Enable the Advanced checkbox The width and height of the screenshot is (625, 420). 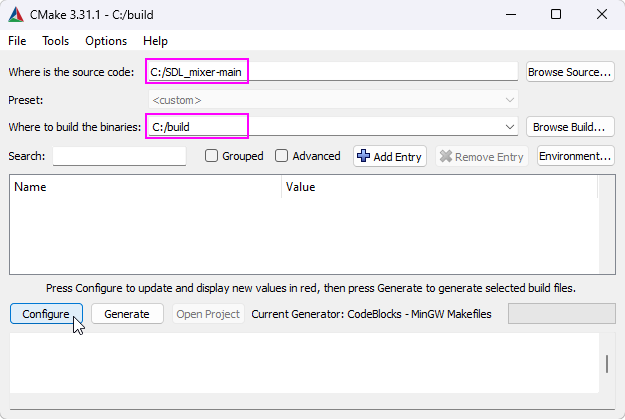[281, 156]
